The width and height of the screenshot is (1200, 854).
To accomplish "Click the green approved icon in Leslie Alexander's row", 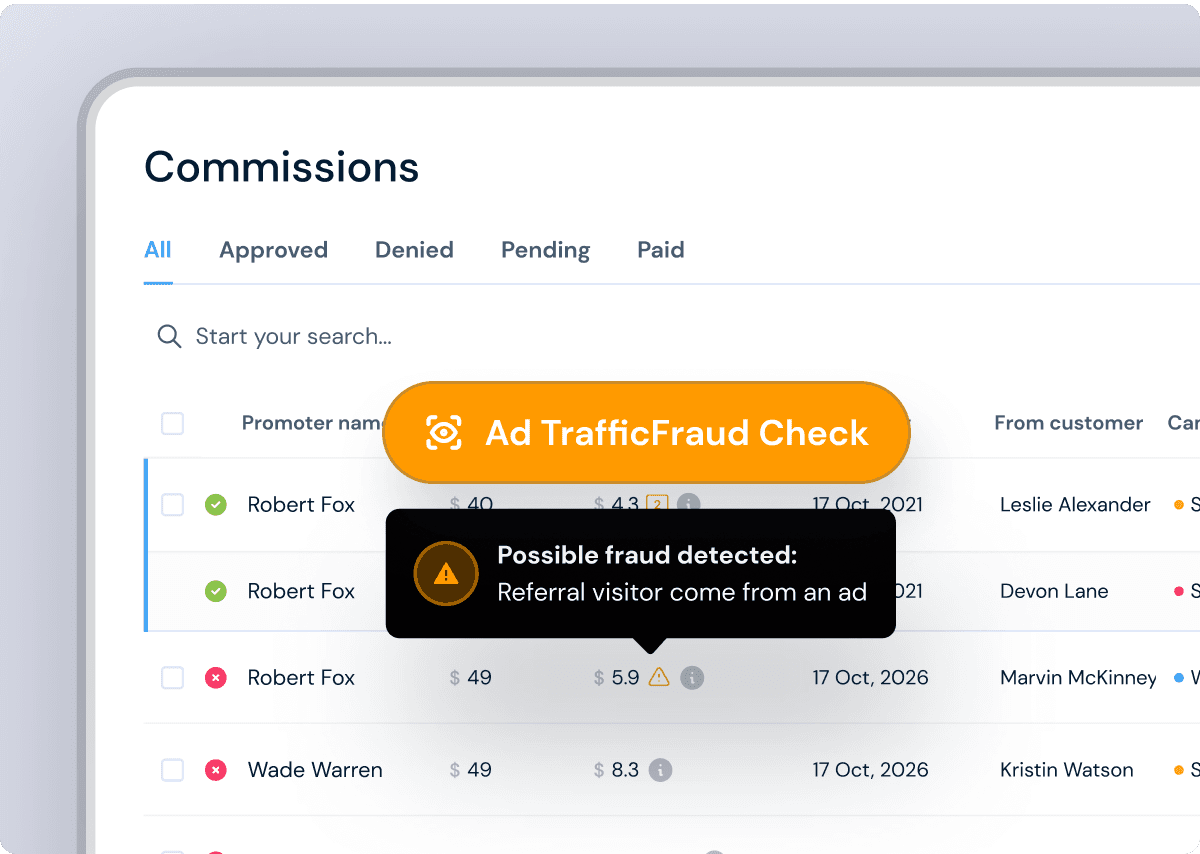I will pos(215,505).
